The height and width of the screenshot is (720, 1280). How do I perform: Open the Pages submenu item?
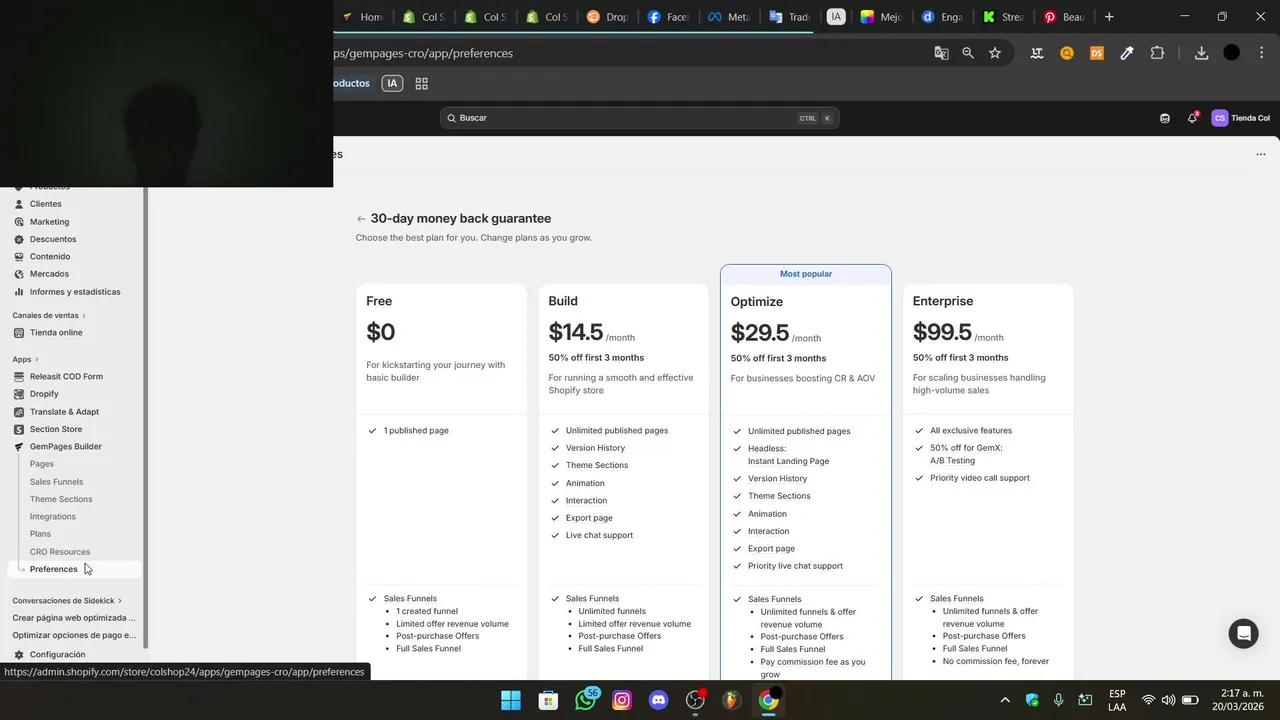click(x=42, y=464)
